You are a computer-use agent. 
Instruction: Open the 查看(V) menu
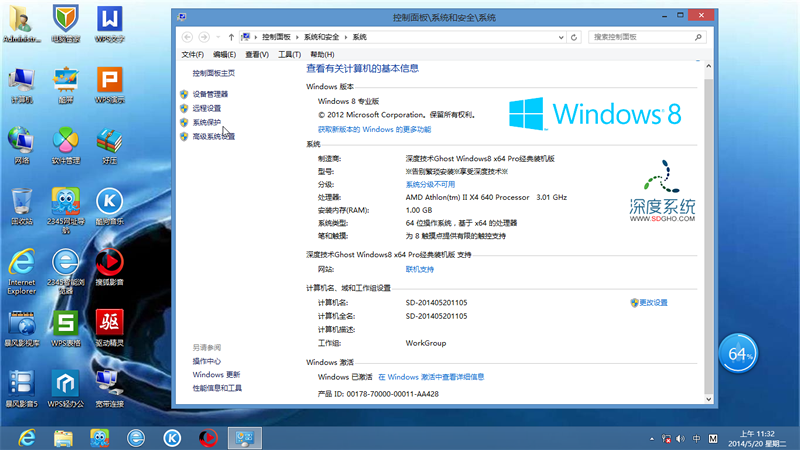[x=257, y=55]
